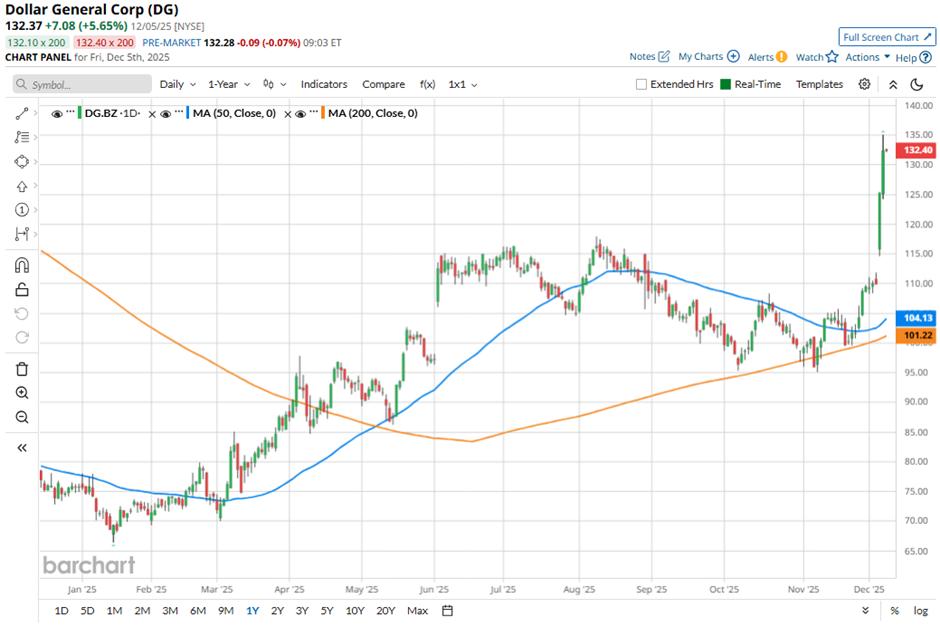Open chart settings gear icon
The width and height of the screenshot is (940, 627).
tap(864, 84)
